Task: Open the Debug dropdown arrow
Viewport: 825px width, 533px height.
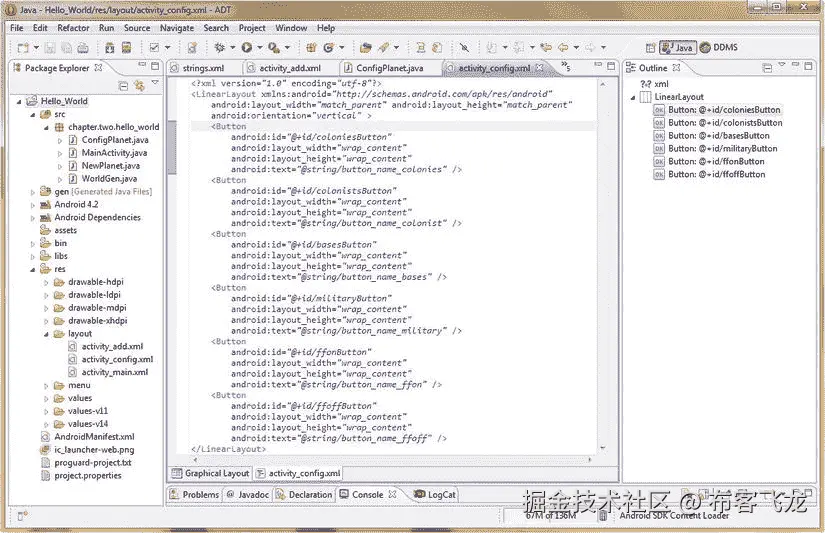Action: [233, 48]
